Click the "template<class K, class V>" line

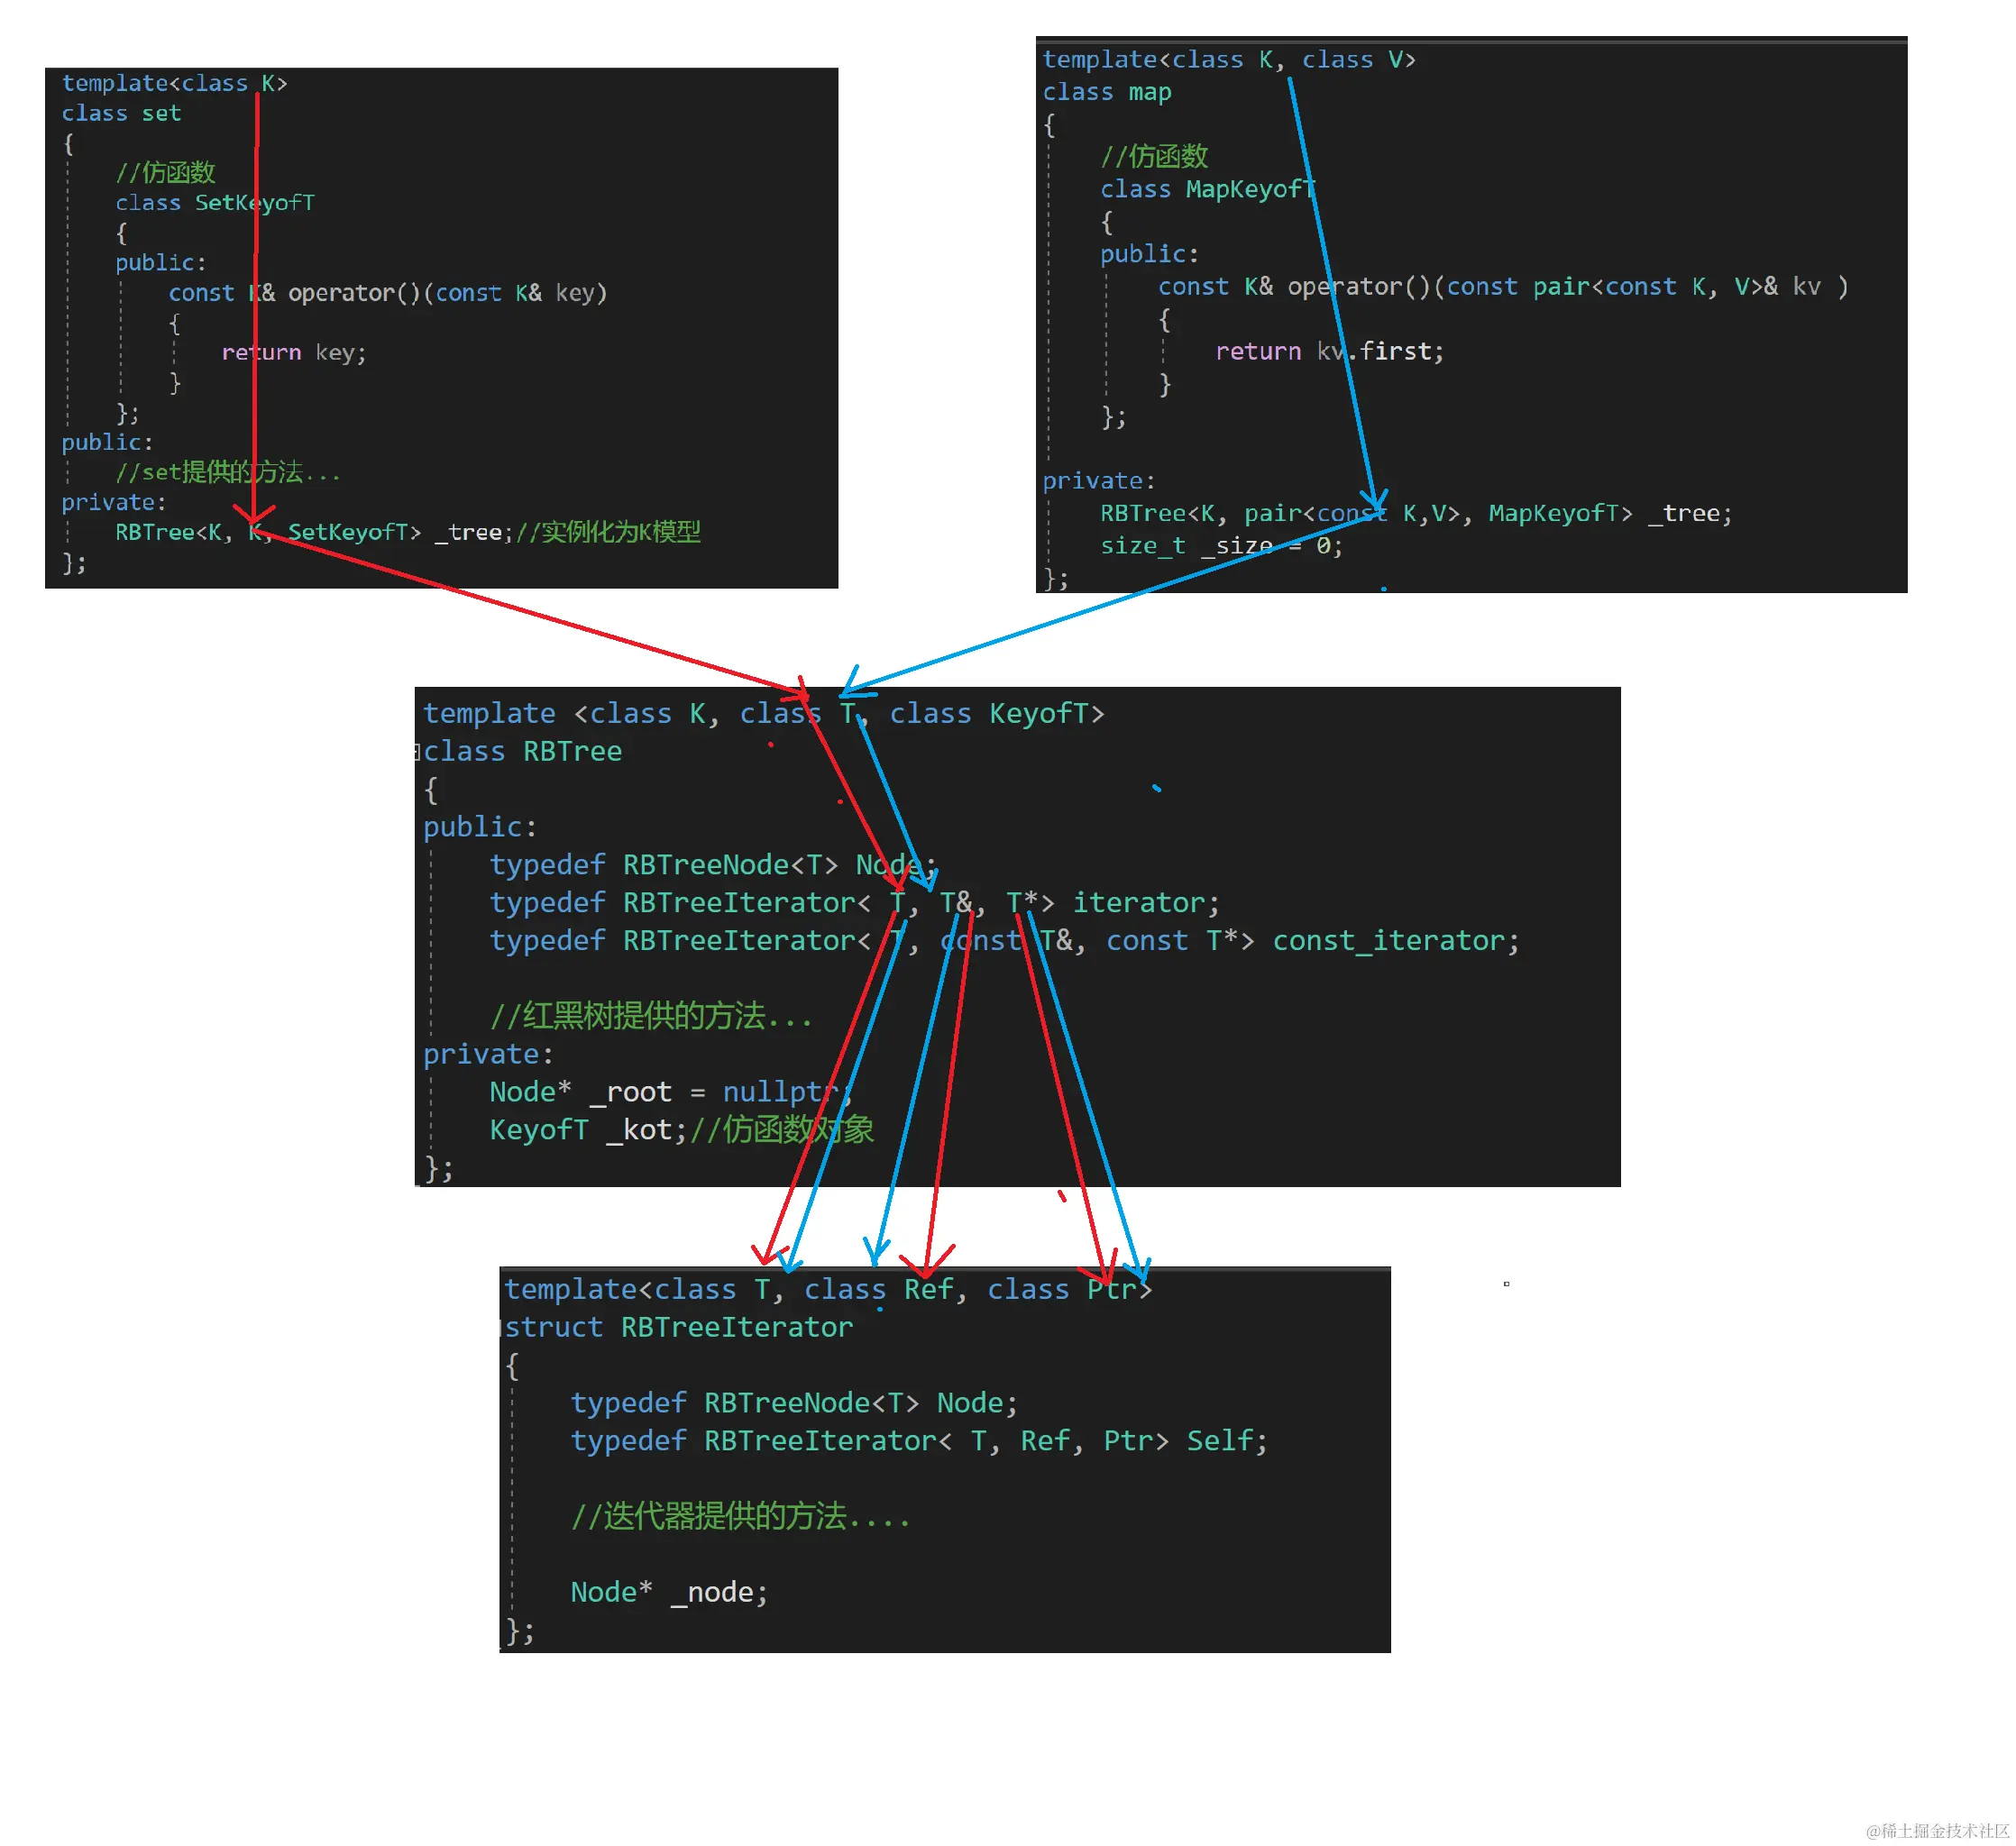[x=1229, y=60]
